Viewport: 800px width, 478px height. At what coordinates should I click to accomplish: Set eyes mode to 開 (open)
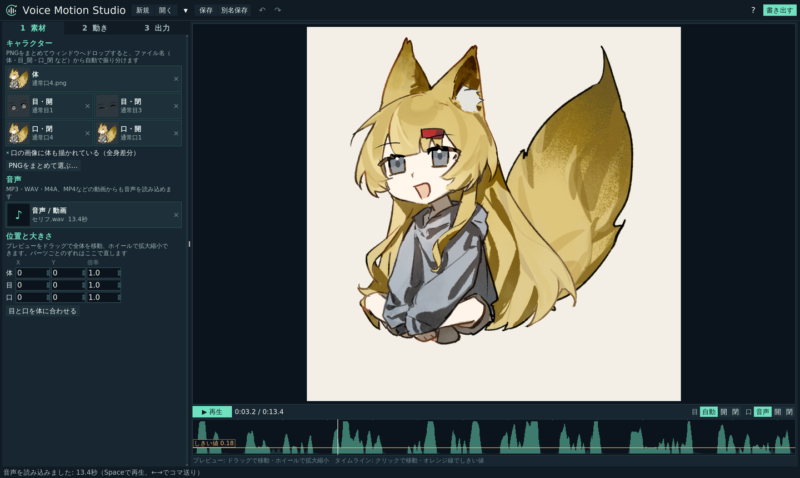(724, 412)
